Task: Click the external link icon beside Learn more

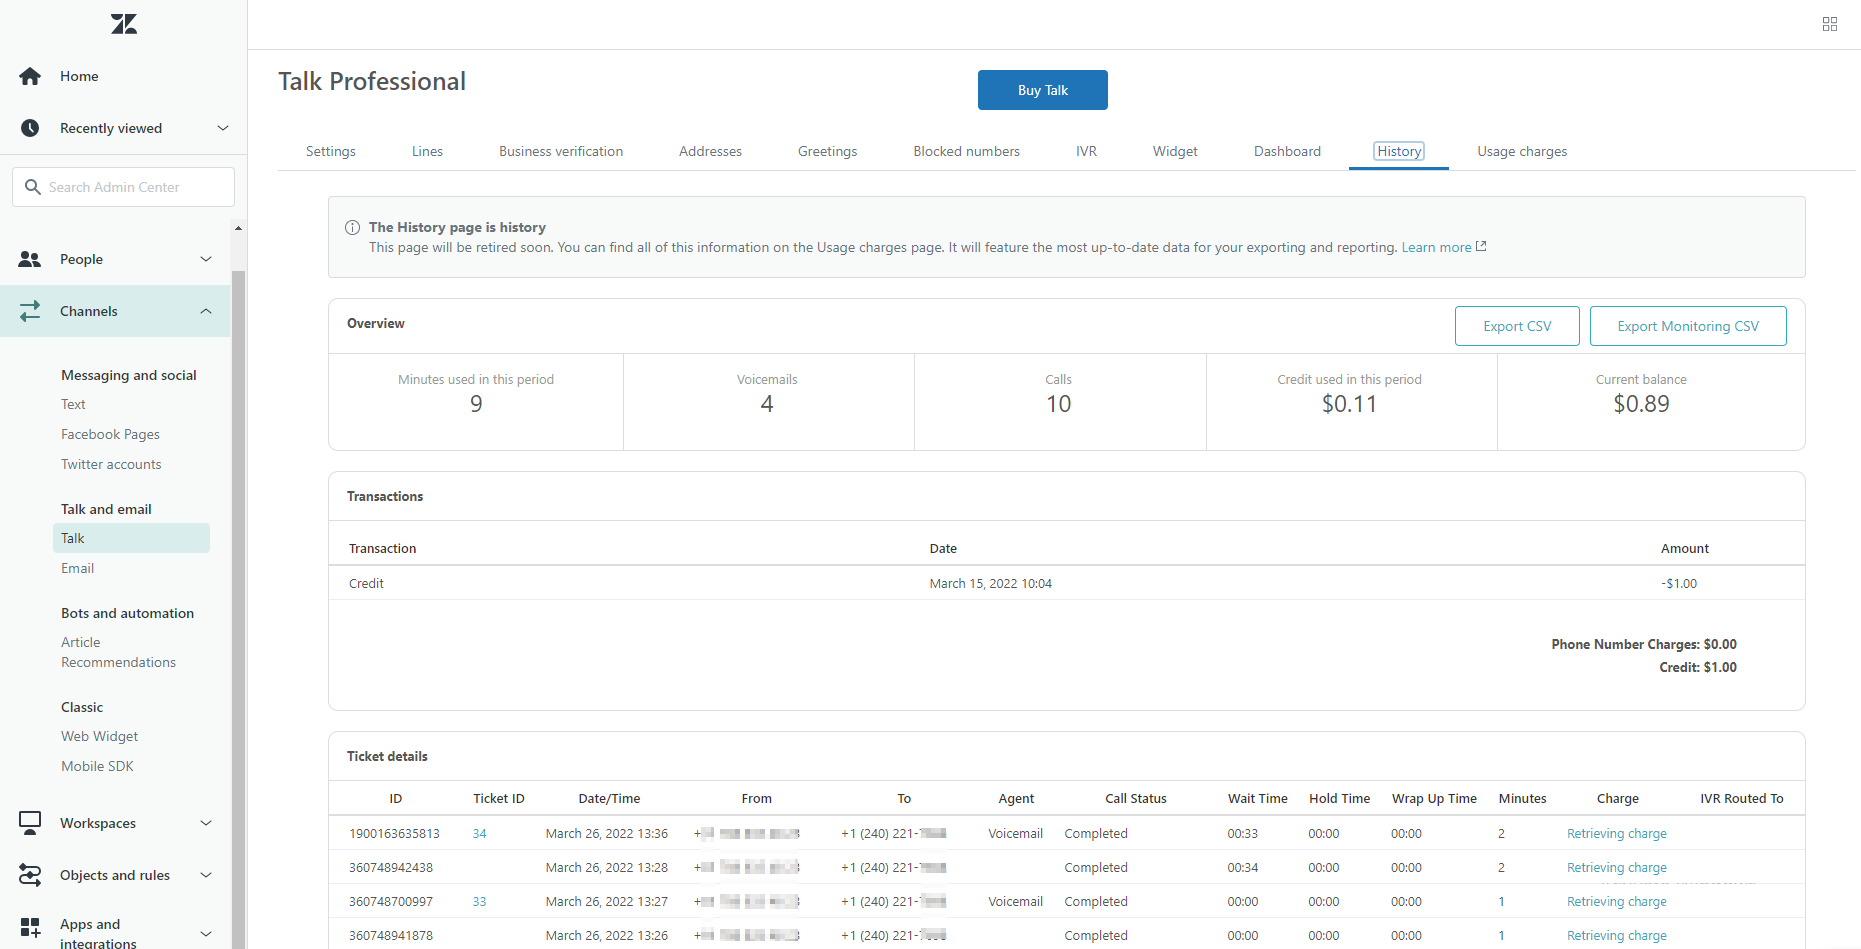Action: 1481,246
